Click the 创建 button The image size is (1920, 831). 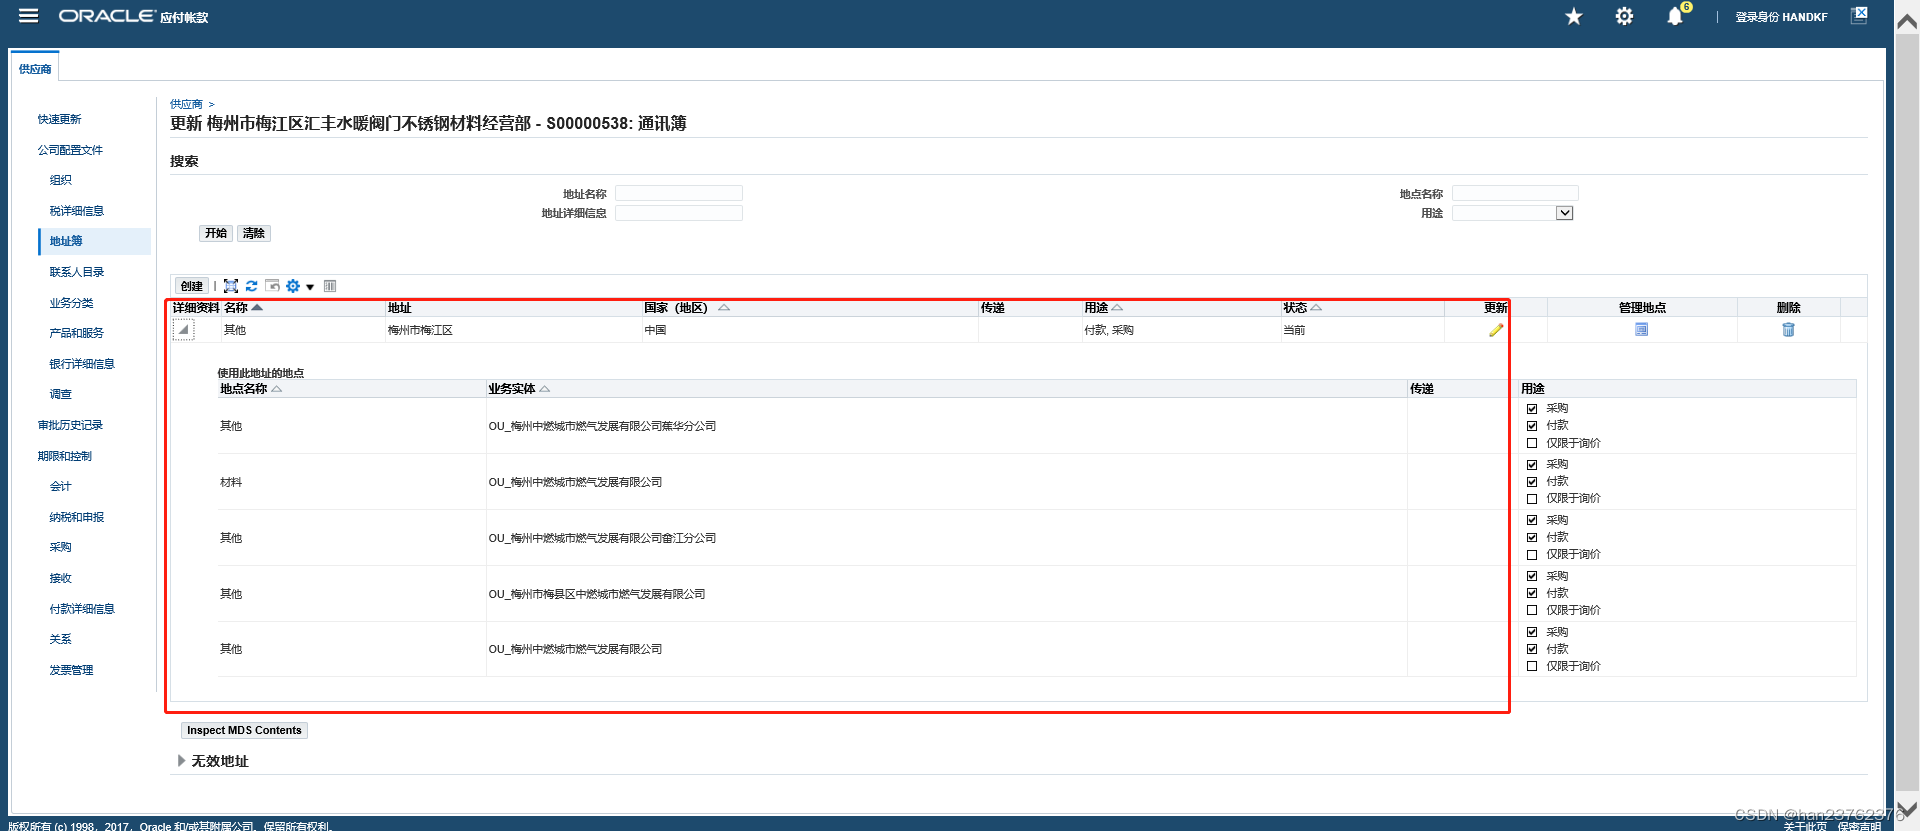pos(192,286)
